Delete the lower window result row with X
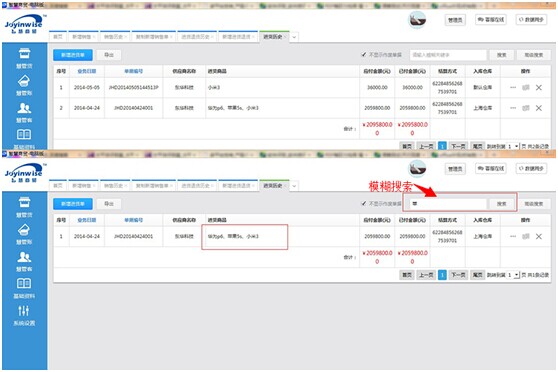 click(x=539, y=236)
